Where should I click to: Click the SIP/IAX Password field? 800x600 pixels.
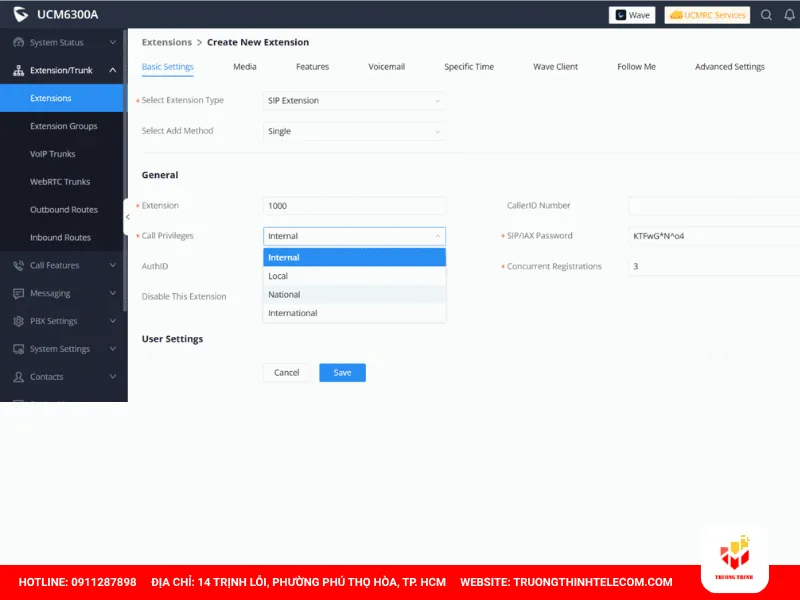pyautogui.click(x=714, y=236)
